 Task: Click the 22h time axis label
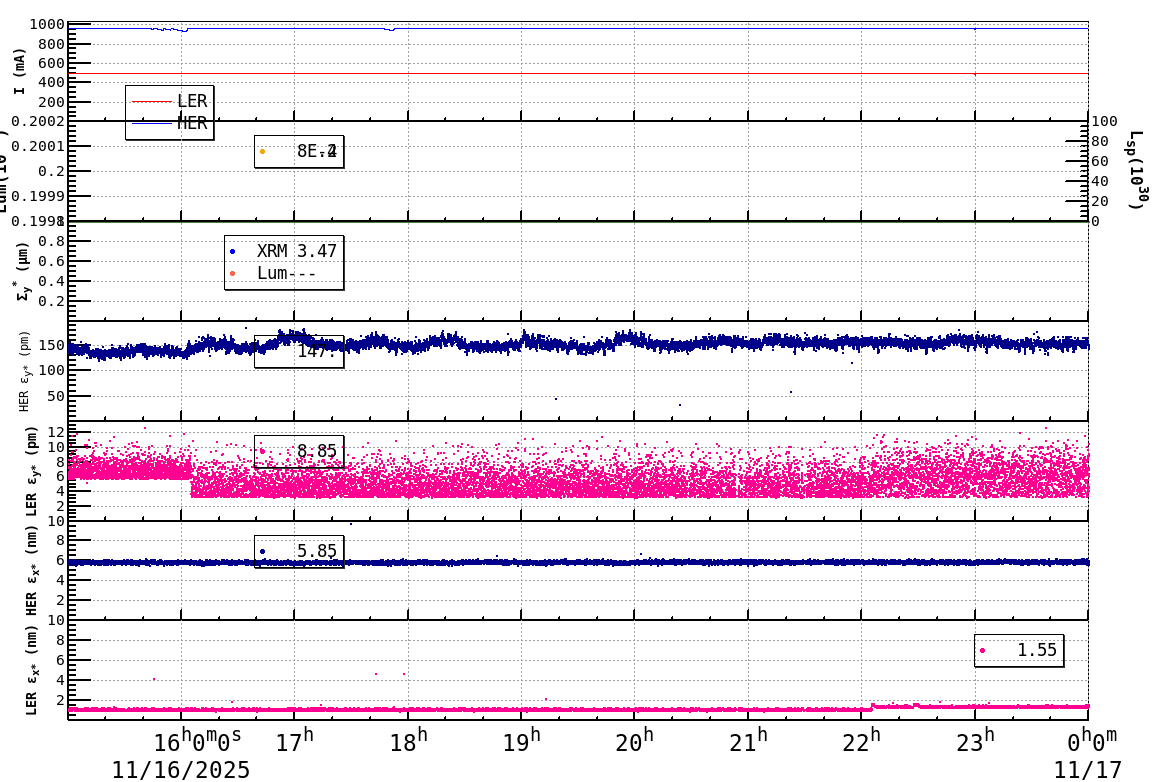[x=861, y=741]
